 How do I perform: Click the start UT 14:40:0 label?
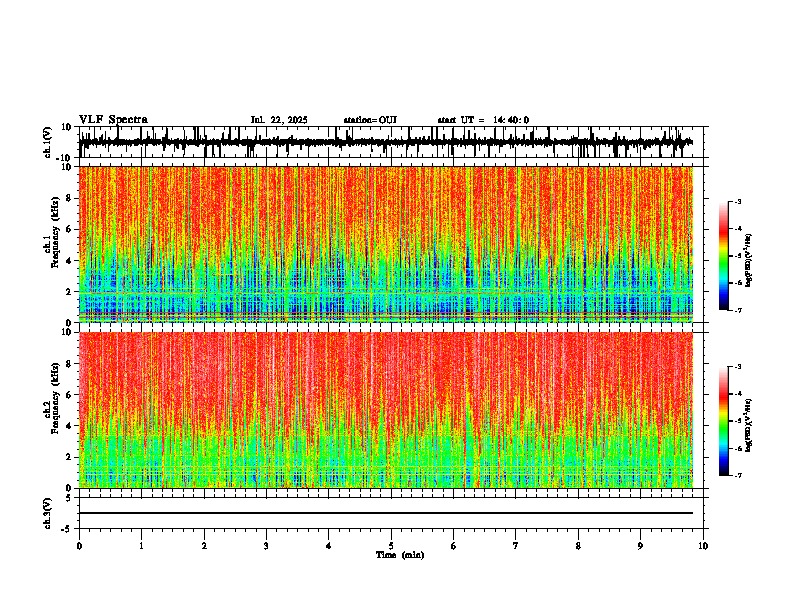pyautogui.click(x=483, y=120)
